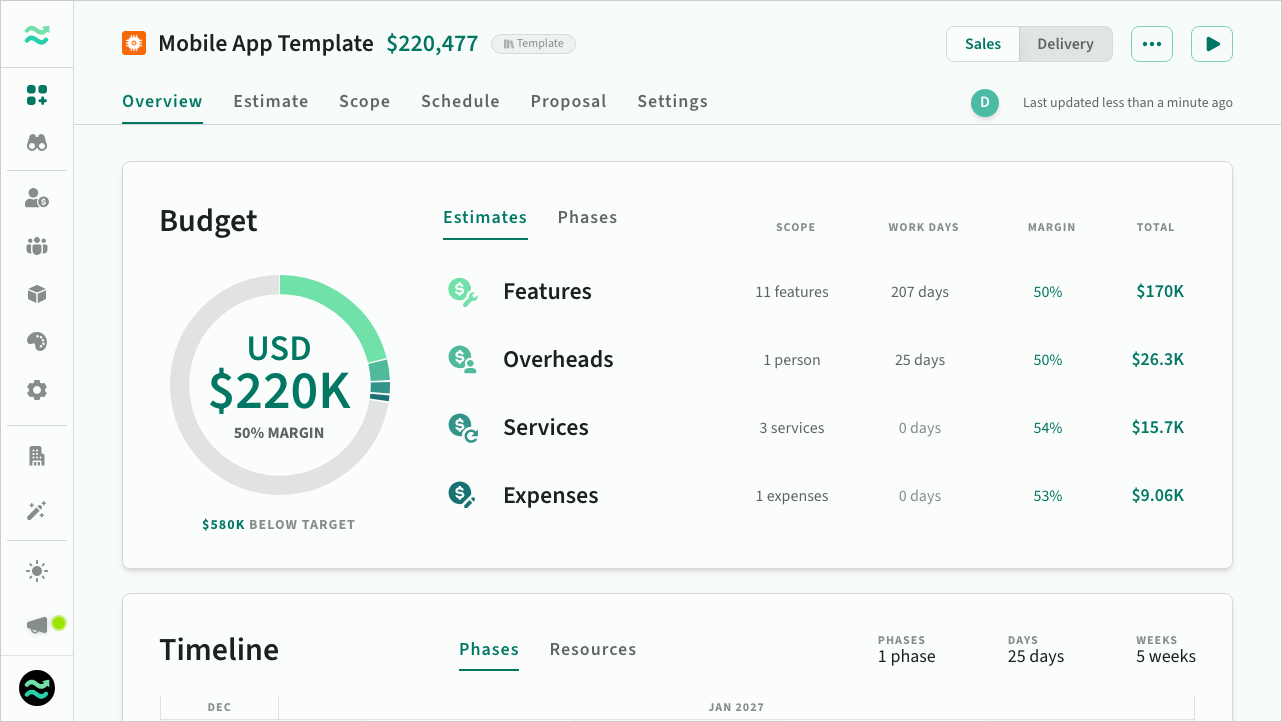Image resolution: width=1282 pixels, height=722 pixels.
Task: Switch Budget view to Phases tab
Action: point(587,217)
